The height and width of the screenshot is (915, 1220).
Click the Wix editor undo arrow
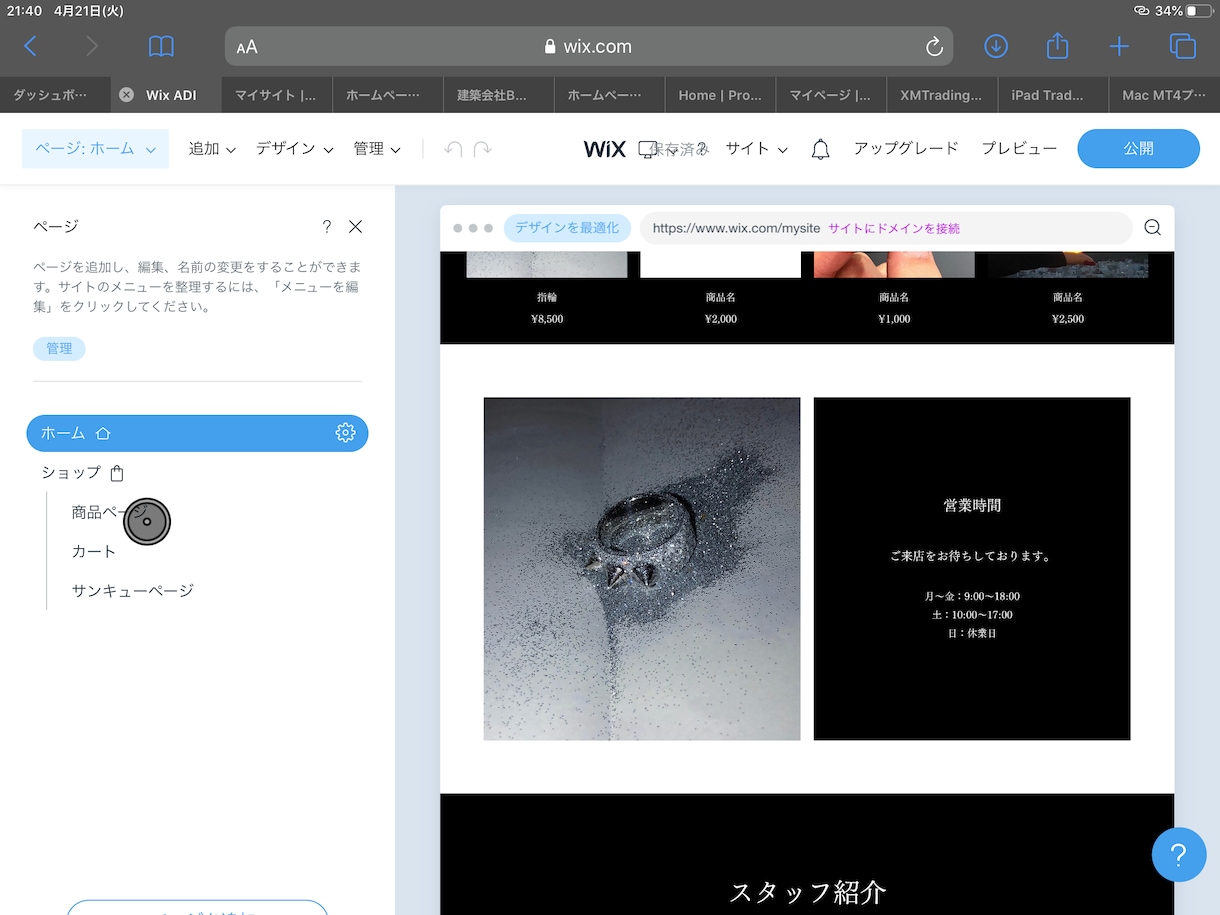[x=453, y=149]
